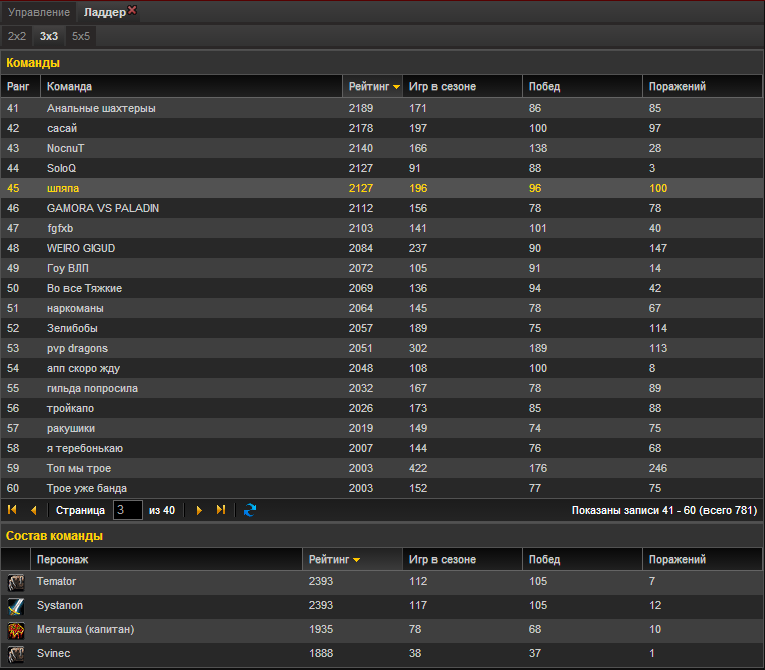Sort teams by Рейтинг column arrow

(397, 87)
